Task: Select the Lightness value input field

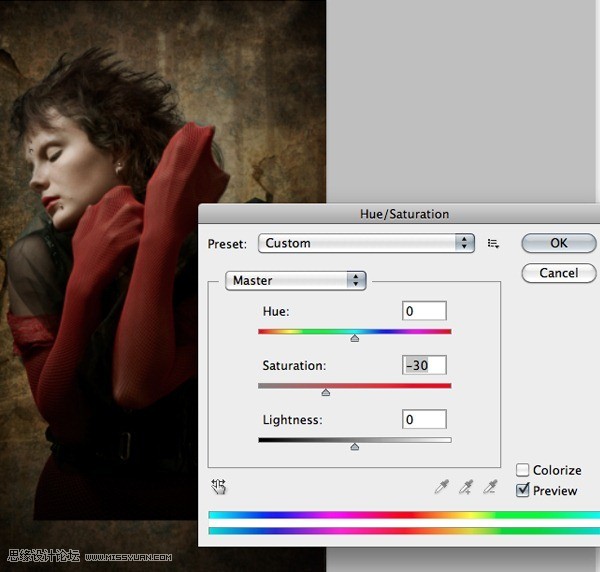Action: (x=424, y=419)
